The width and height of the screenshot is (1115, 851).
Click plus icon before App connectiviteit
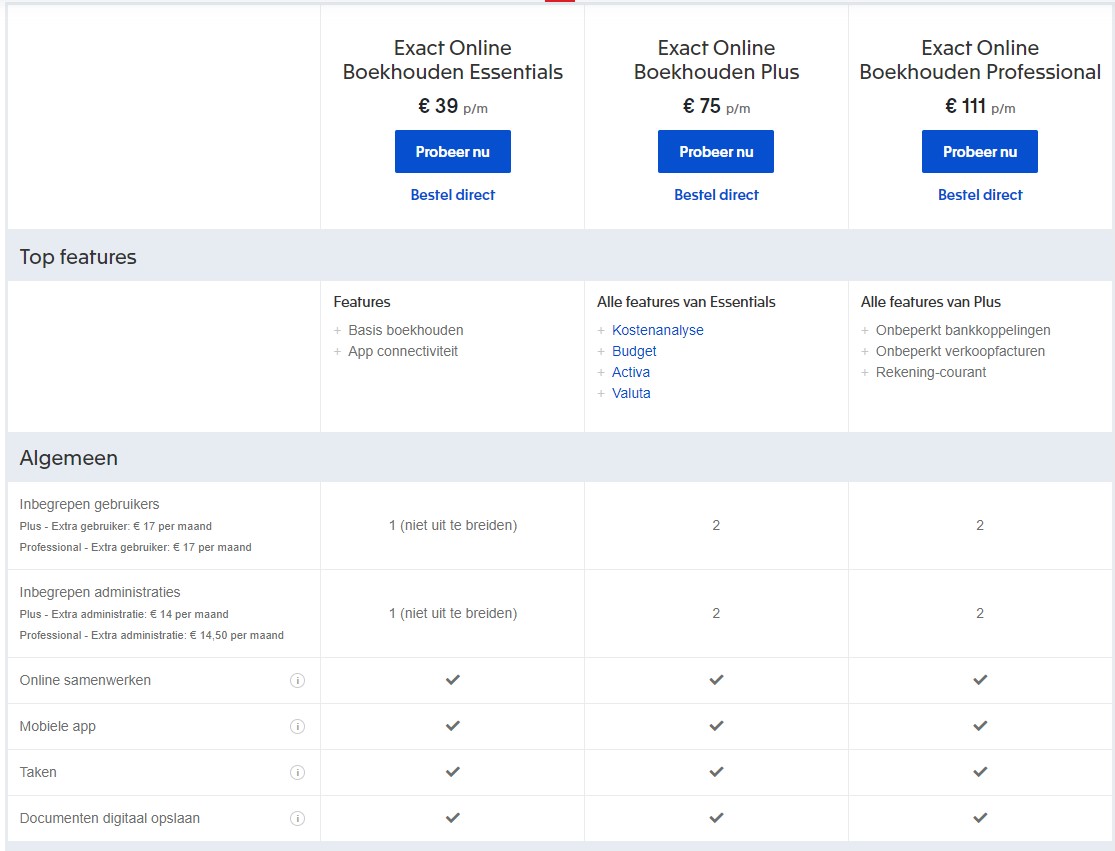(338, 351)
